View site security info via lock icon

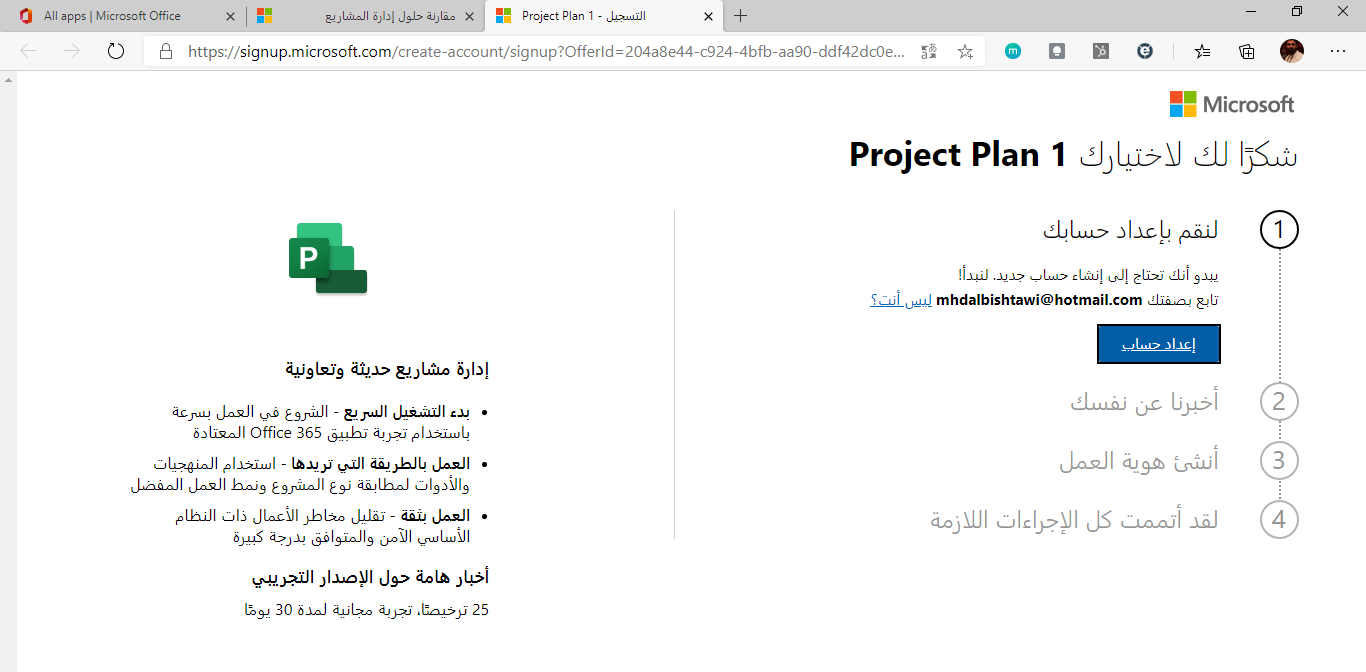pos(166,51)
